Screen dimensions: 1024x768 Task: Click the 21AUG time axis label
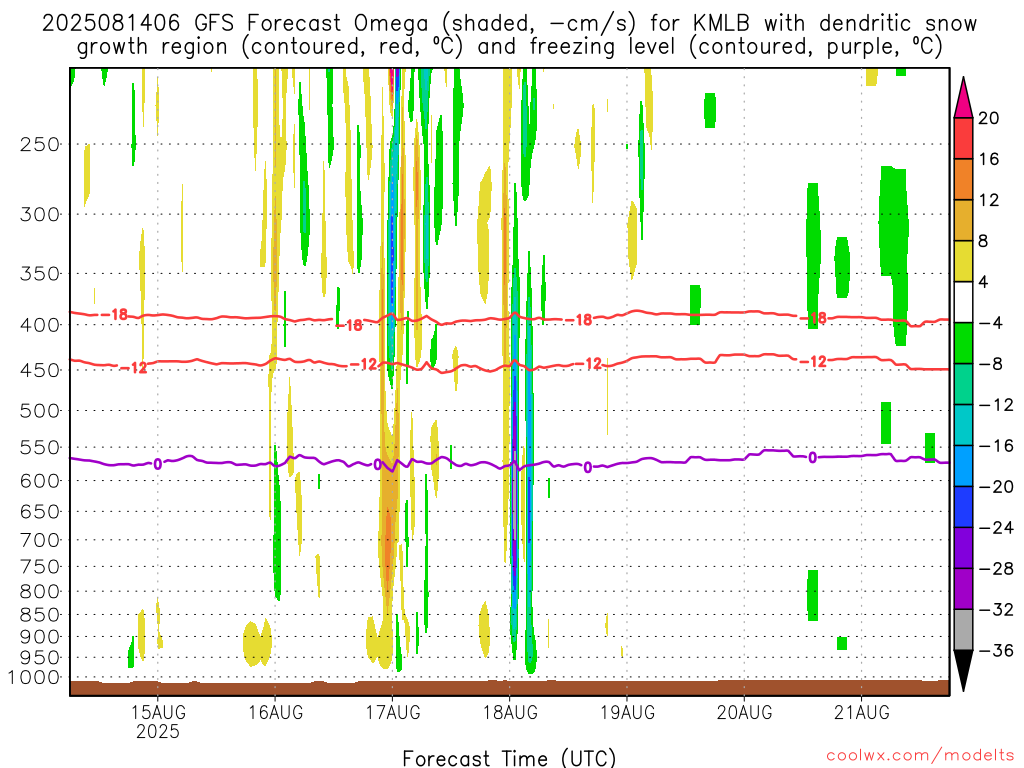click(861, 712)
